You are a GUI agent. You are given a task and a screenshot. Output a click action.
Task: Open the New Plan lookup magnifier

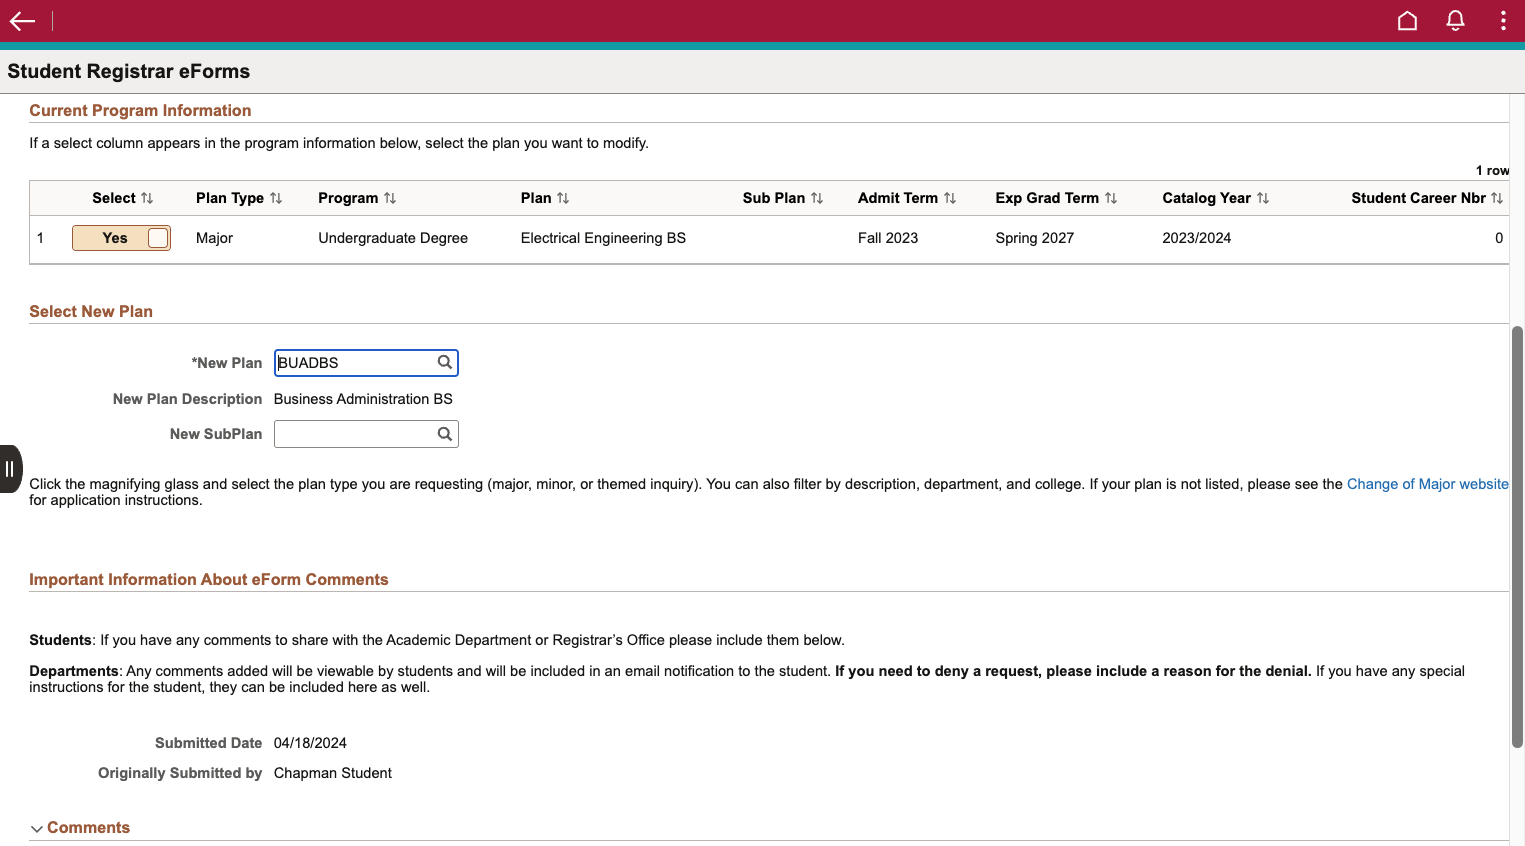[x=445, y=362]
